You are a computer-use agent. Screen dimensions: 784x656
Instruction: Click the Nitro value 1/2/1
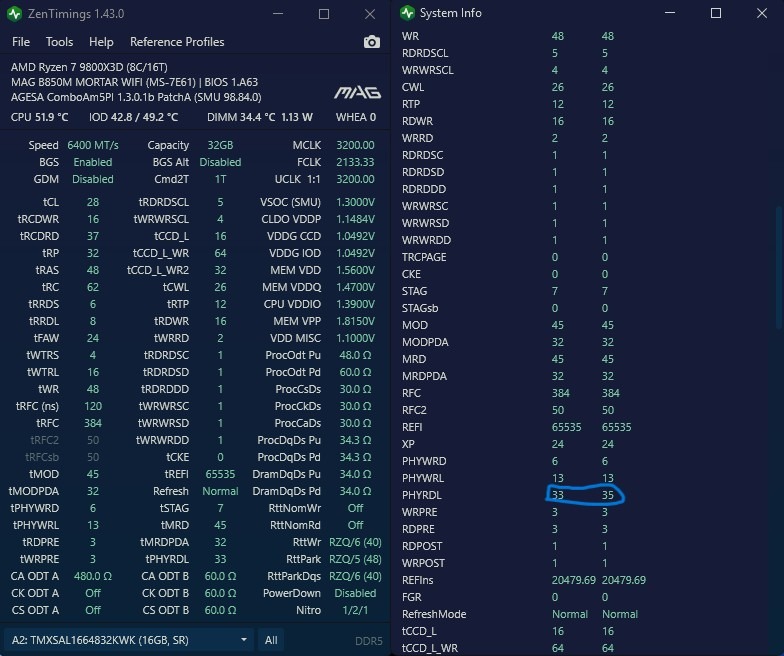[356, 610]
